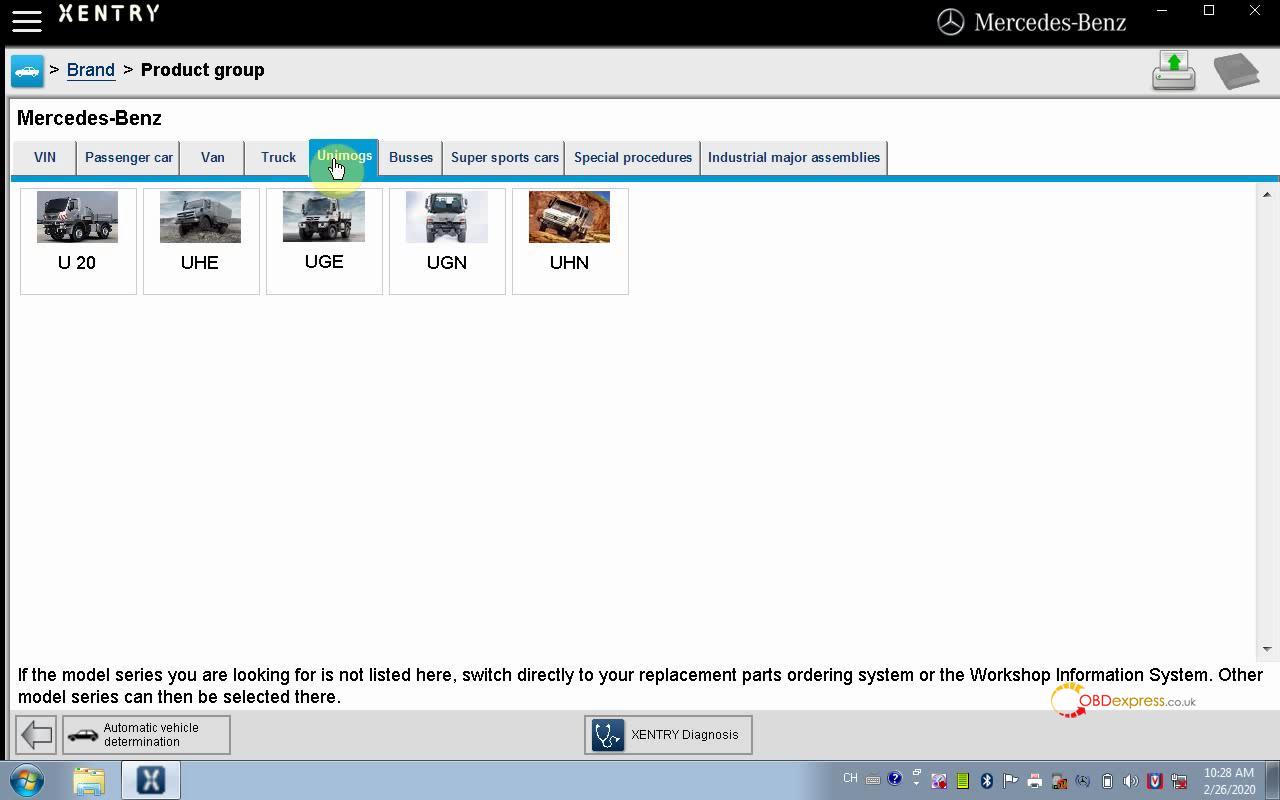Open the Special procedures tab

click(633, 157)
